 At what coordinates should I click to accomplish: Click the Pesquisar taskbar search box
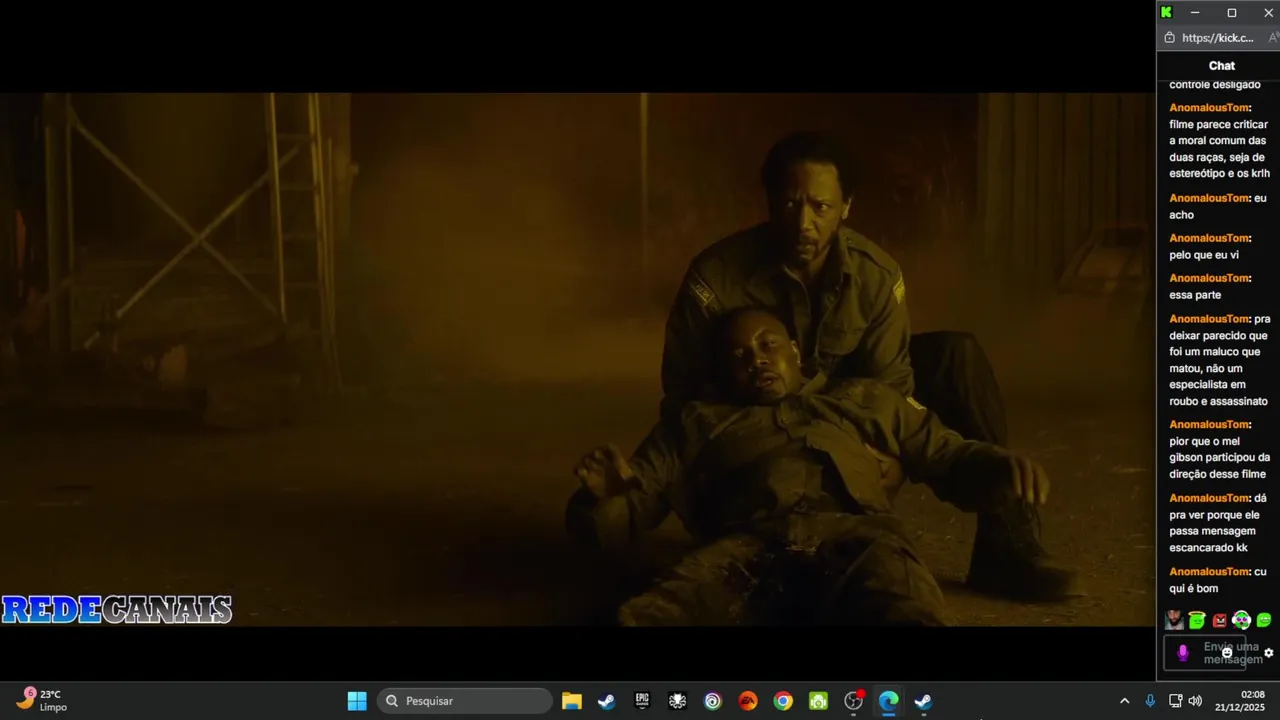pos(464,701)
